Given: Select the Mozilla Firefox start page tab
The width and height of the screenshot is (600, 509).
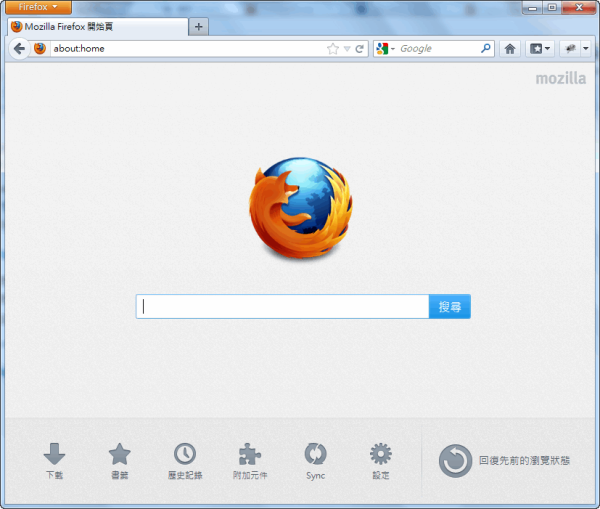Looking at the screenshot, I should coord(98,26).
